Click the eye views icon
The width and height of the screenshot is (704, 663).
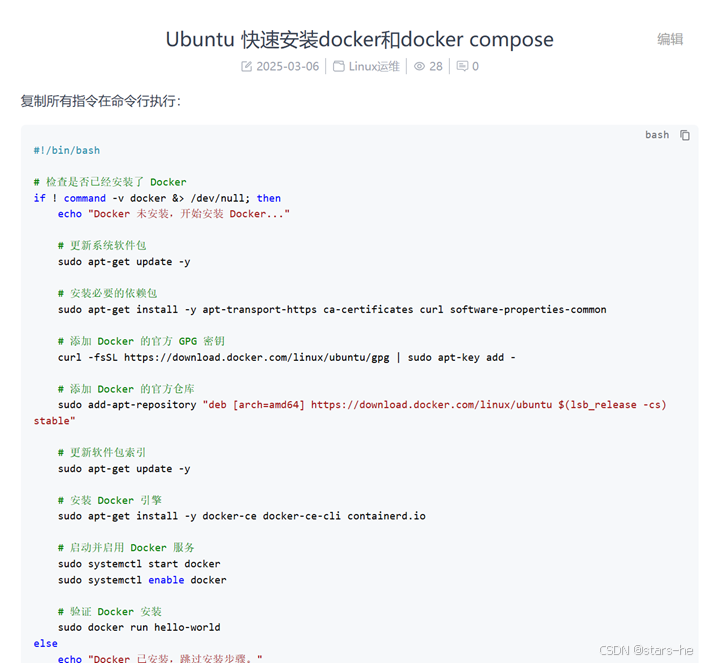pyautogui.click(x=419, y=66)
